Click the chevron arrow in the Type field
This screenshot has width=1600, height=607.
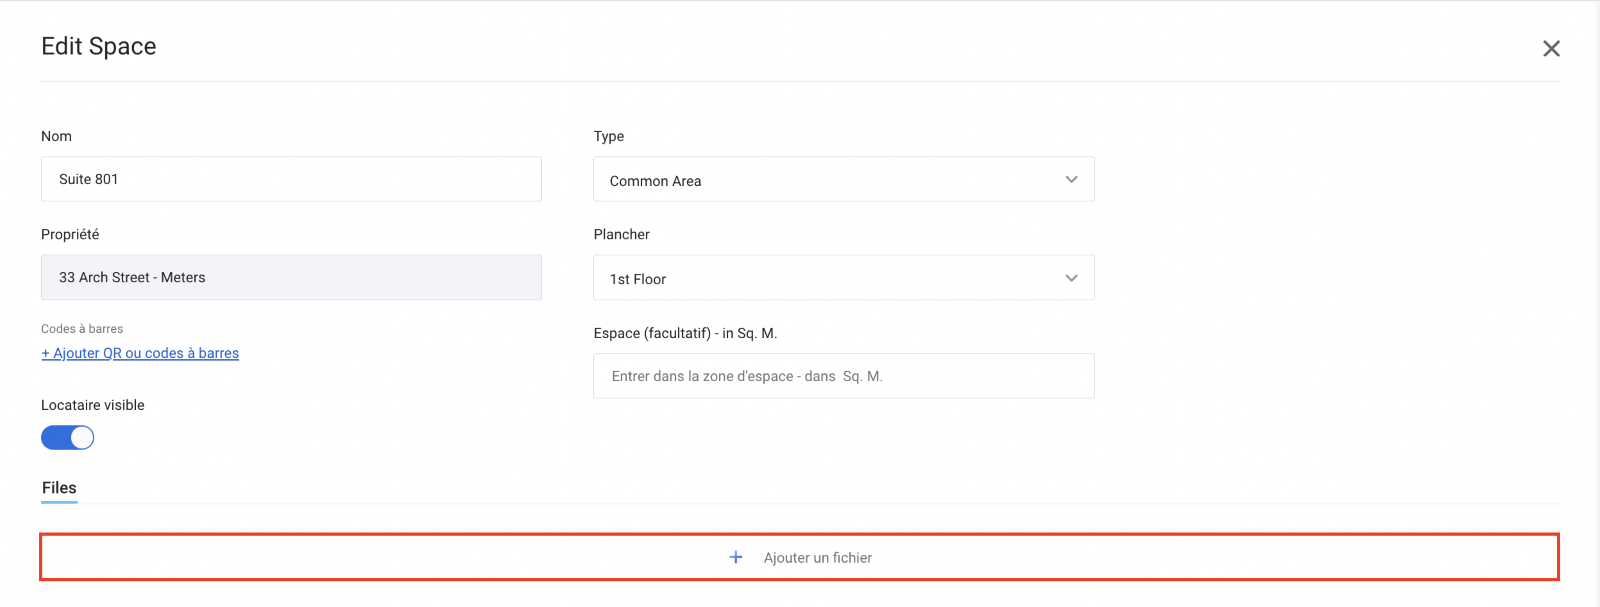(1071, 180)
